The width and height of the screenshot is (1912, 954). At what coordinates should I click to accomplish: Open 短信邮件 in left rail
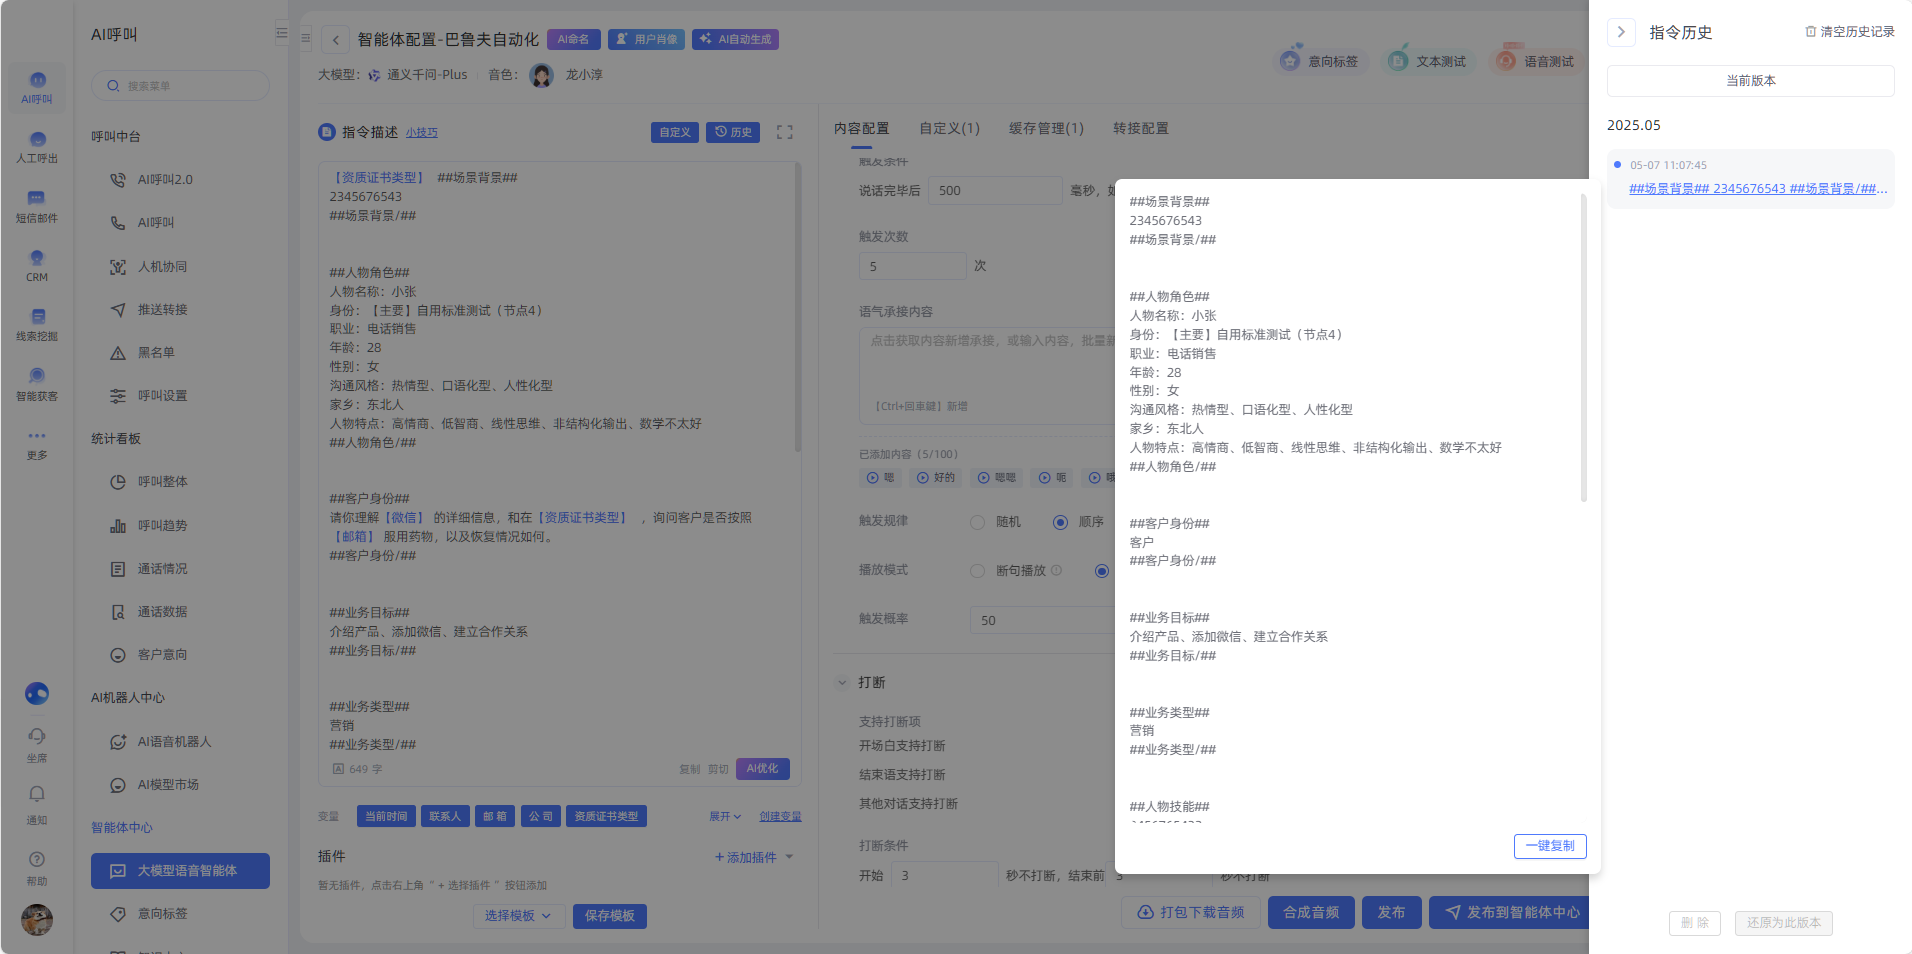[37, 207]
